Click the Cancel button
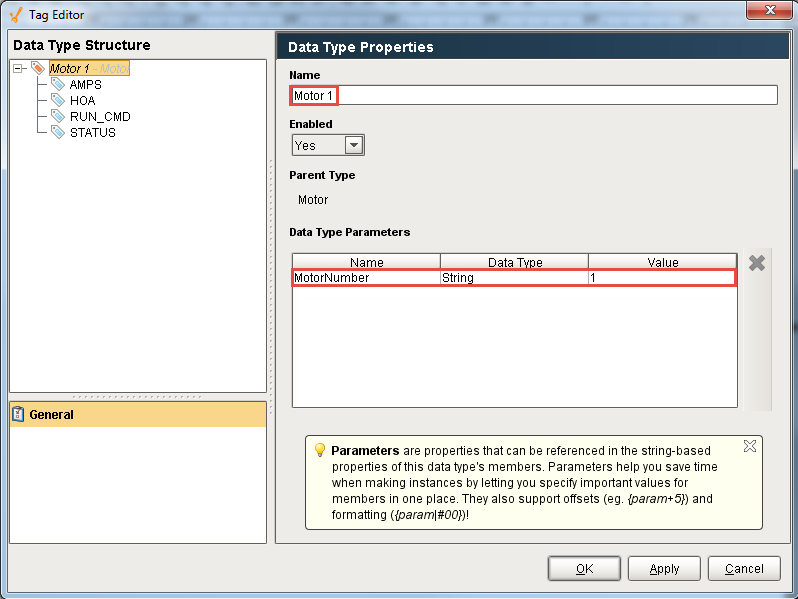Image resolution: width=798 pixels, height=599 pixels. 743,568
